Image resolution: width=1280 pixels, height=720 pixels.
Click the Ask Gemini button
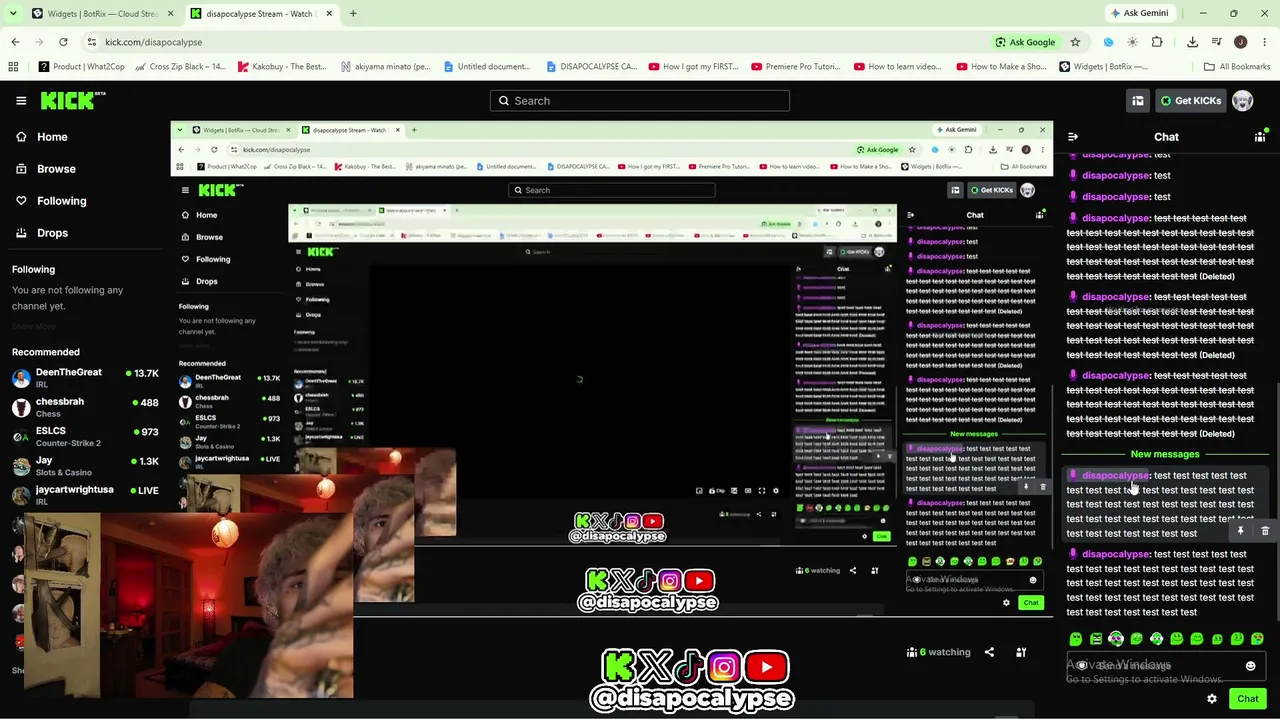tap(1138, 14)
